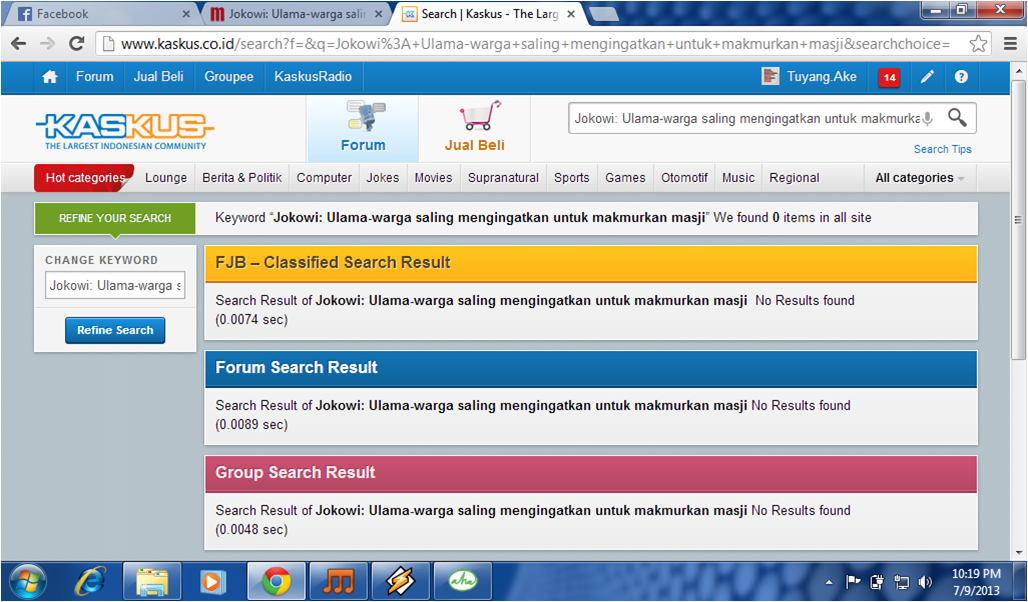Open Chrome menu hamburger icon

[1010, 44]
